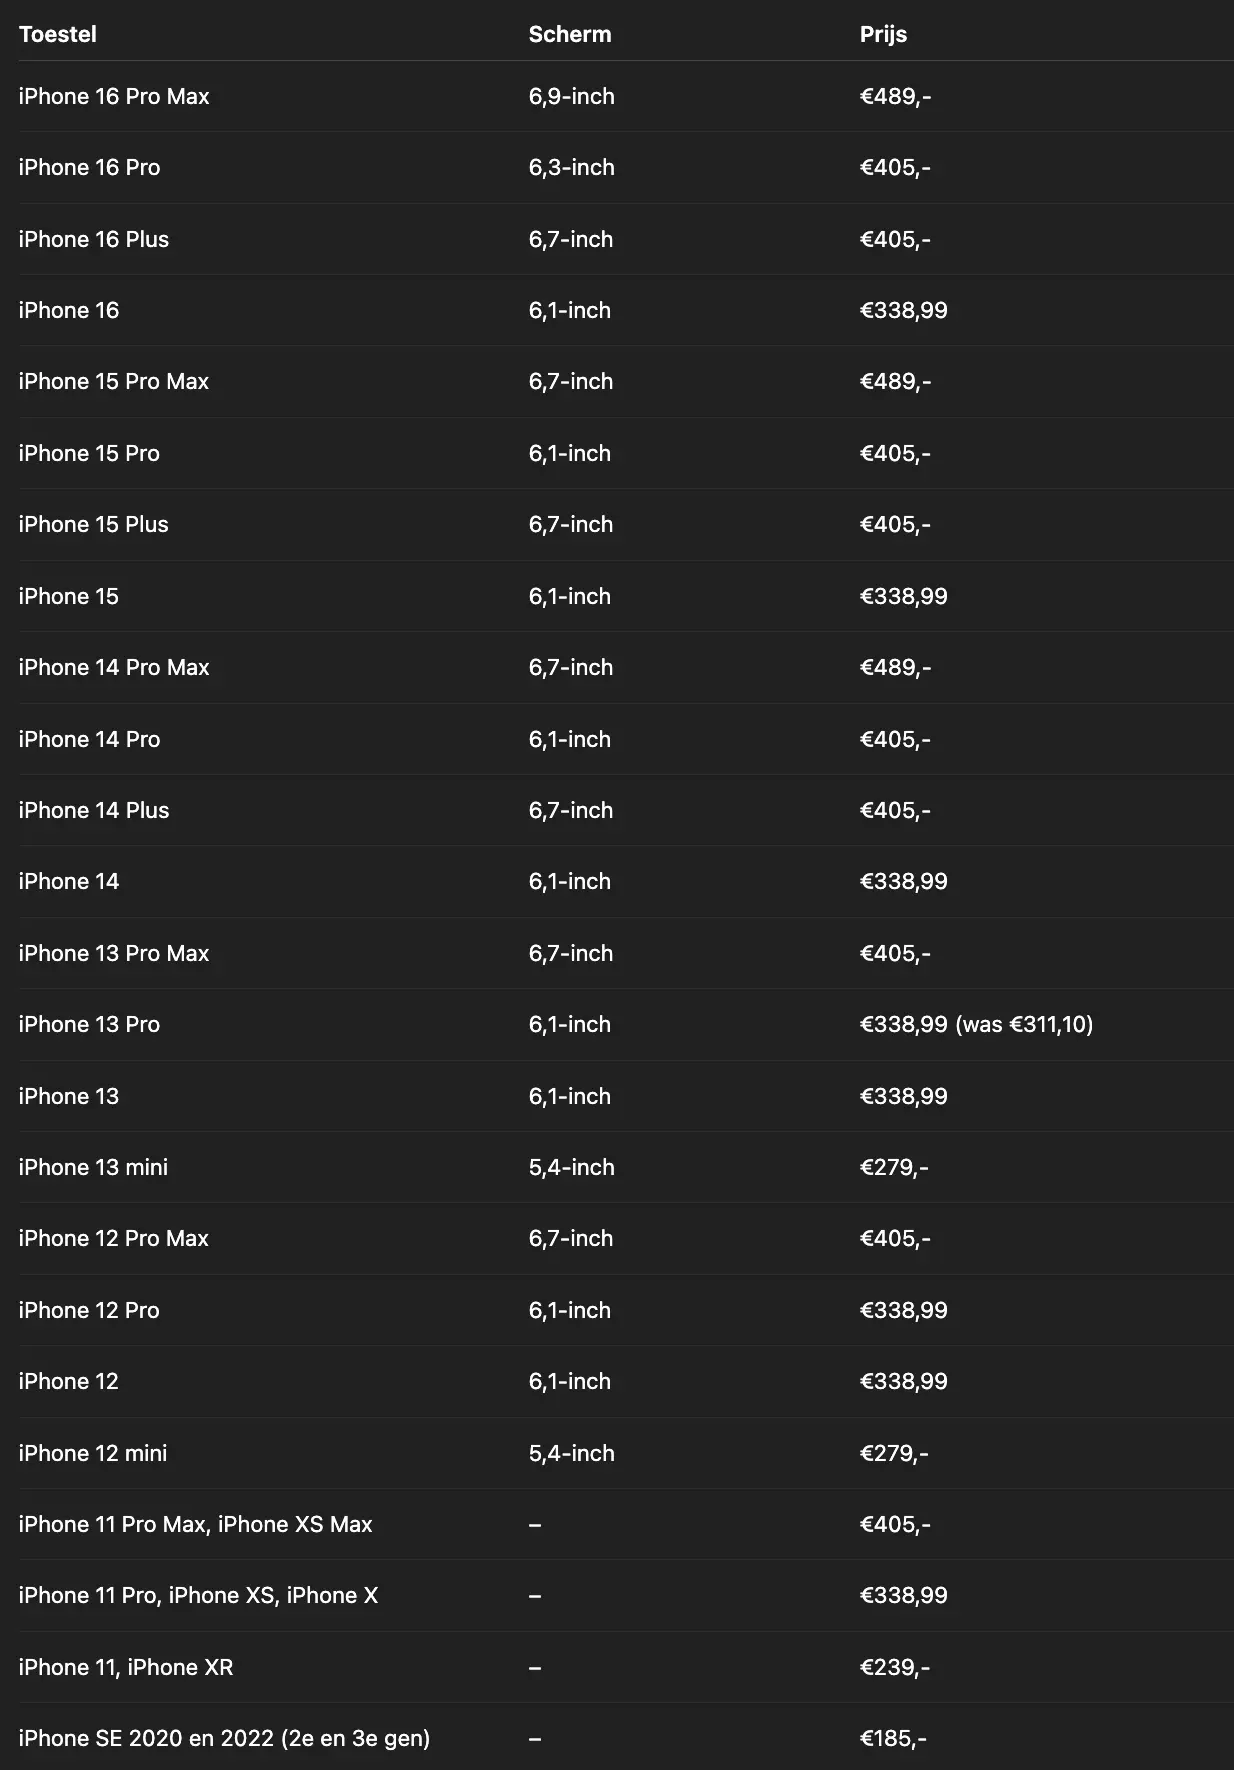Click the €338,99 (was €311,10) price text
This screenshot has width=1234, height=1770.
point(976,1024)
